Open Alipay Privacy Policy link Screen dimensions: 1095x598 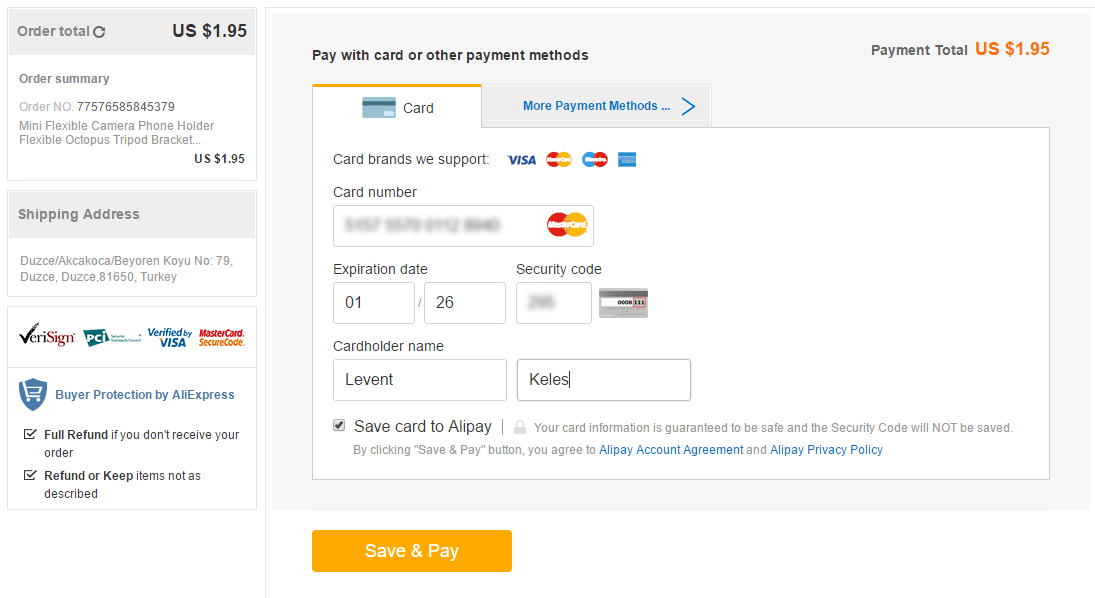(x=826, y=450)
